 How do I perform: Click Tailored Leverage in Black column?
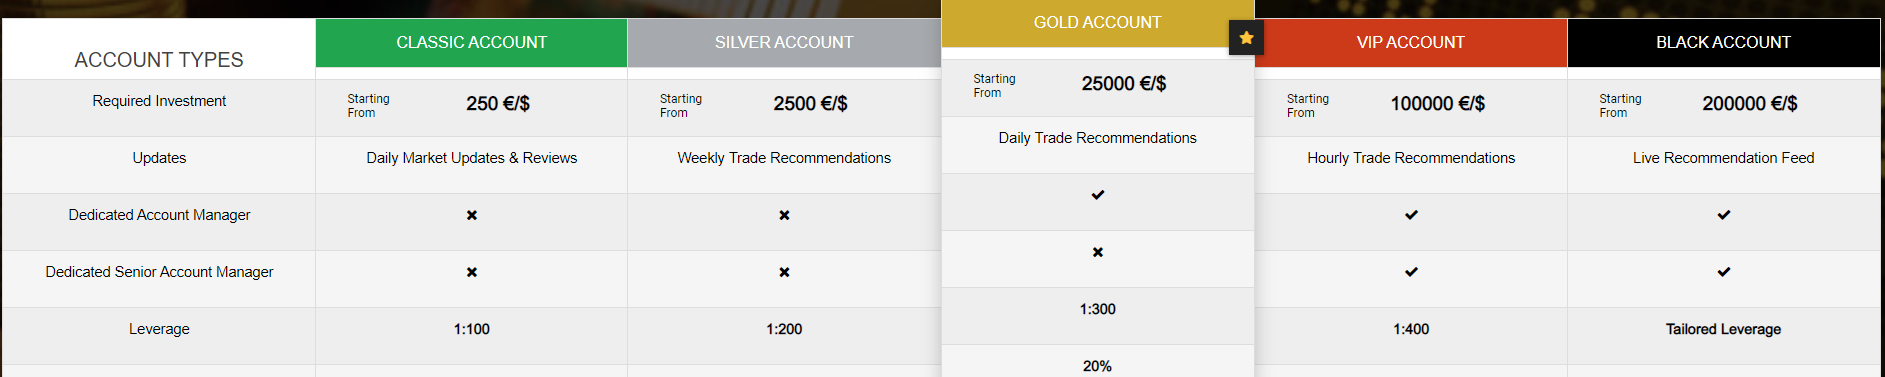[1724, 329]
